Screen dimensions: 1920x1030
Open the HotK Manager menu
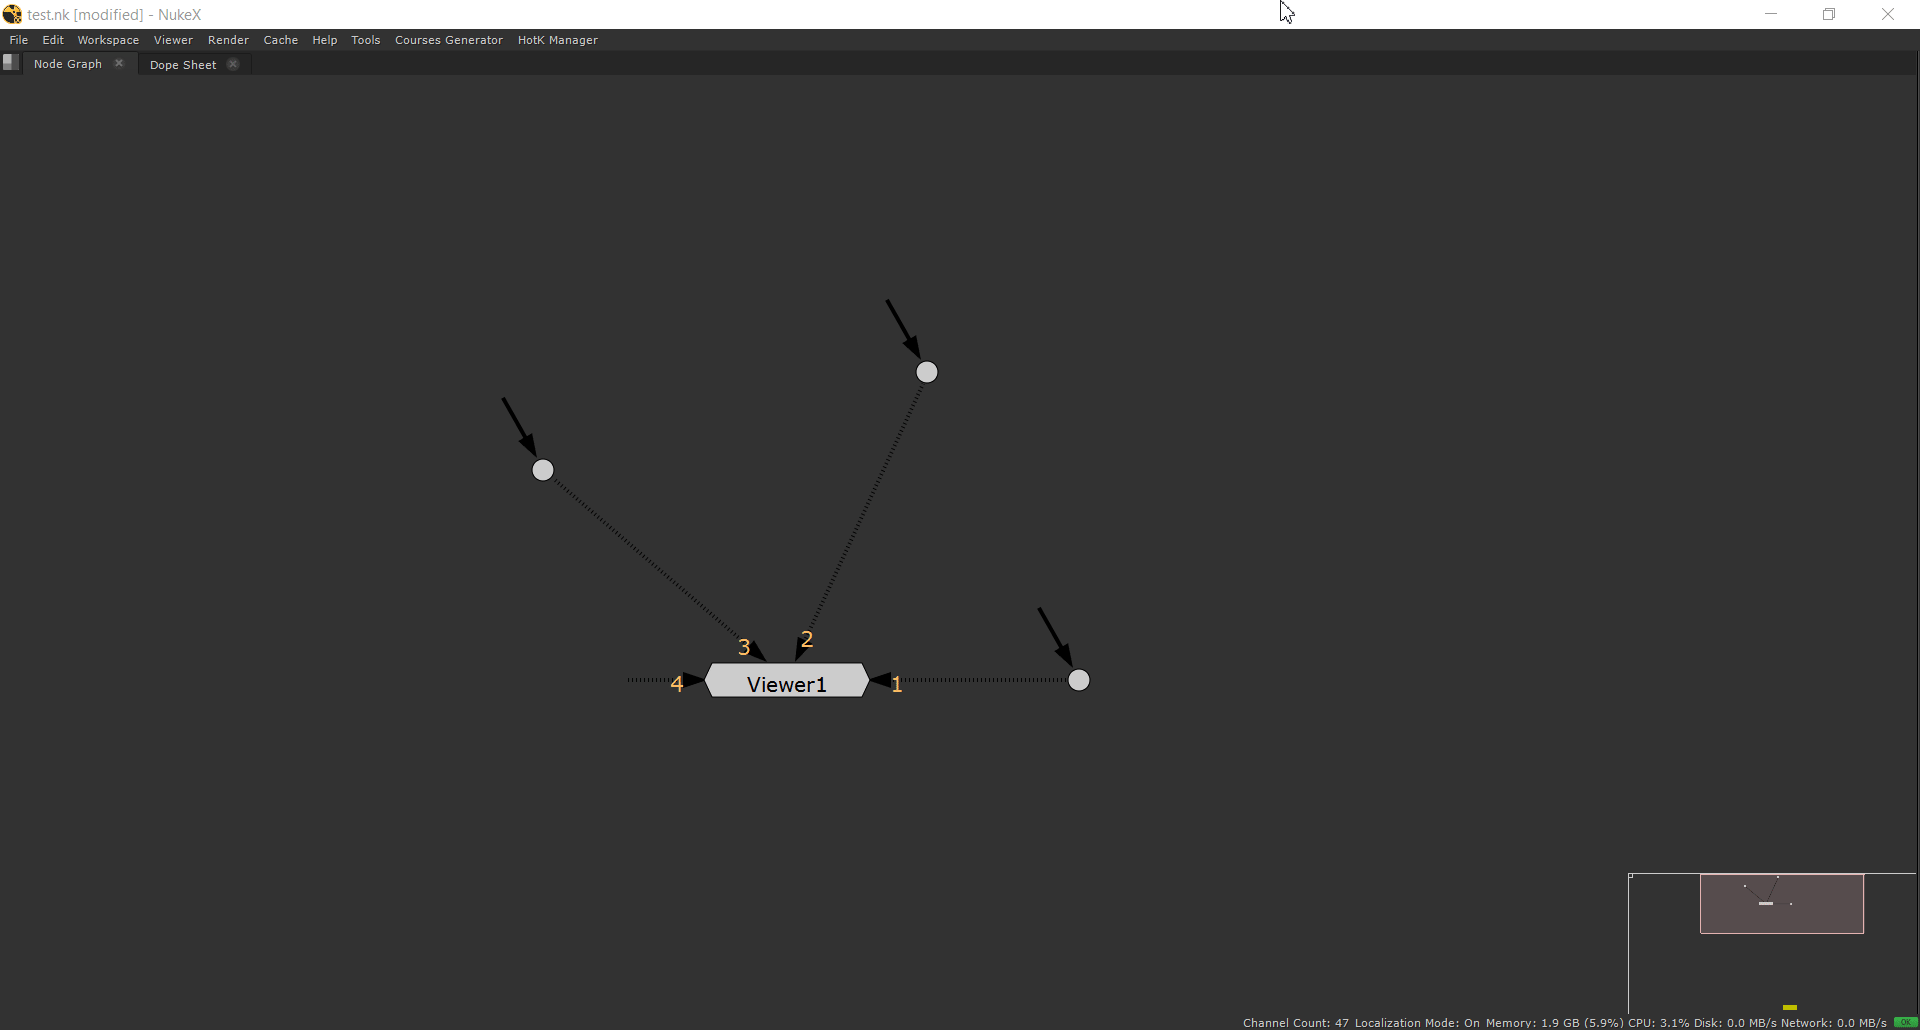point(557,40)
